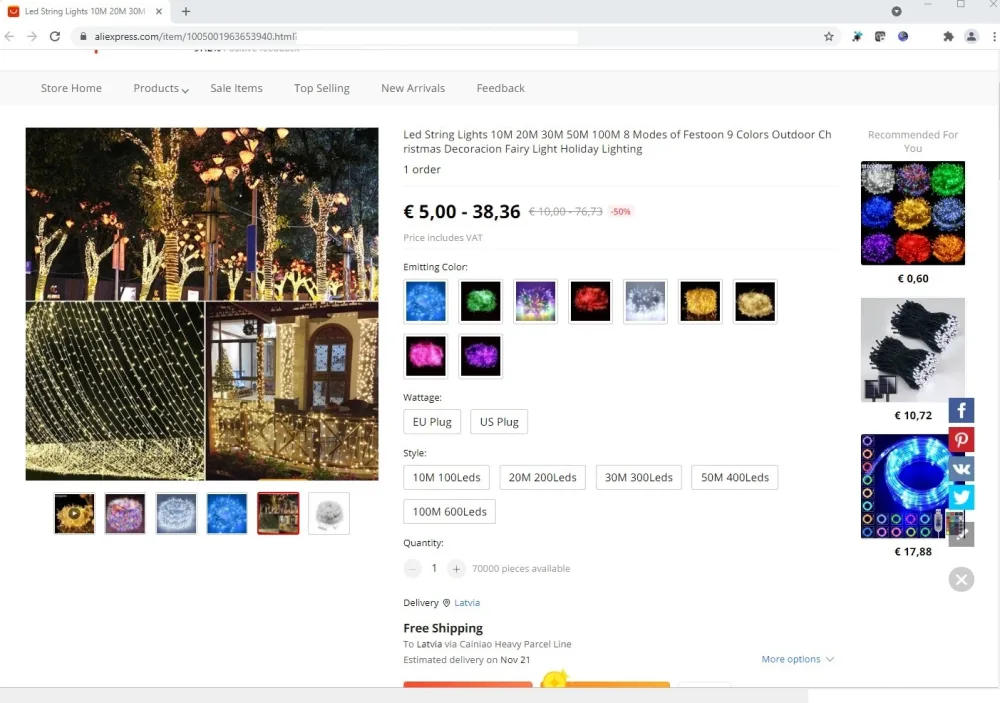Click the lock icon in the address bar

83,36
